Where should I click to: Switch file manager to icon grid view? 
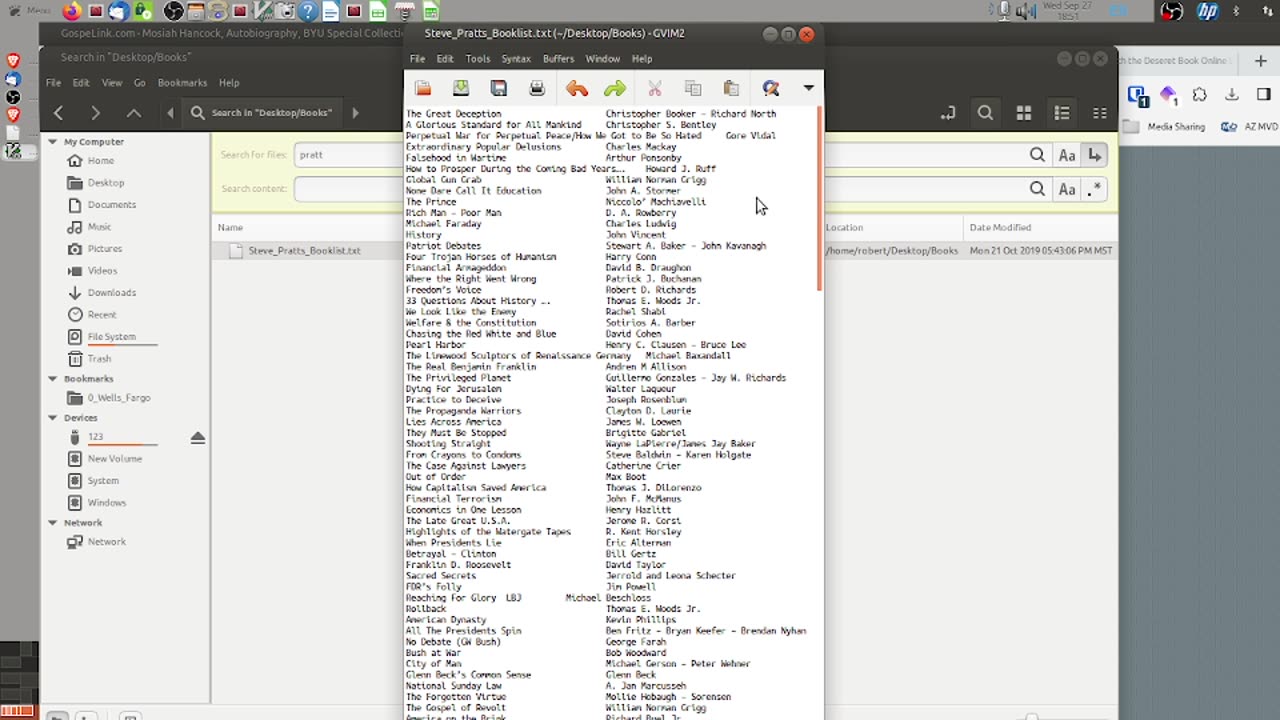pyautogui.click(x=1024, y=113)
